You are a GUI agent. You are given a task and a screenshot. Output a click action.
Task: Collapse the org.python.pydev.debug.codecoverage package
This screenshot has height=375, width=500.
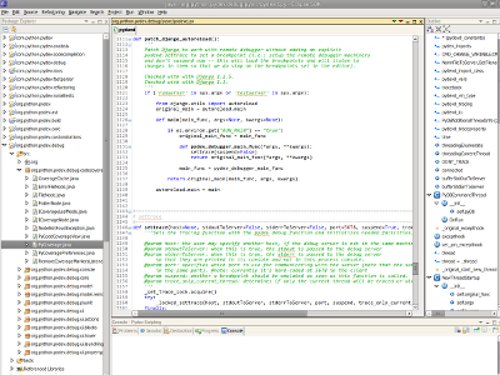[19, 170]
